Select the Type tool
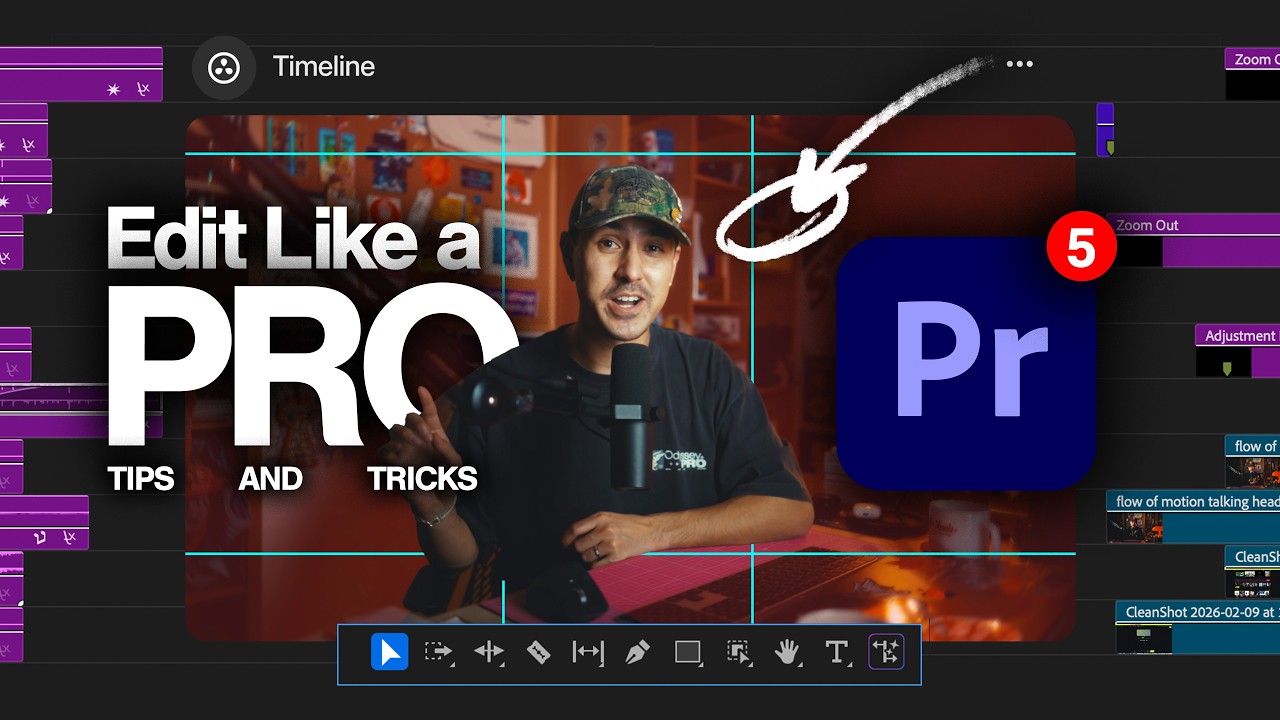Screen dimensions: 1280x720 pyautogui.click(x=837, y=653)
